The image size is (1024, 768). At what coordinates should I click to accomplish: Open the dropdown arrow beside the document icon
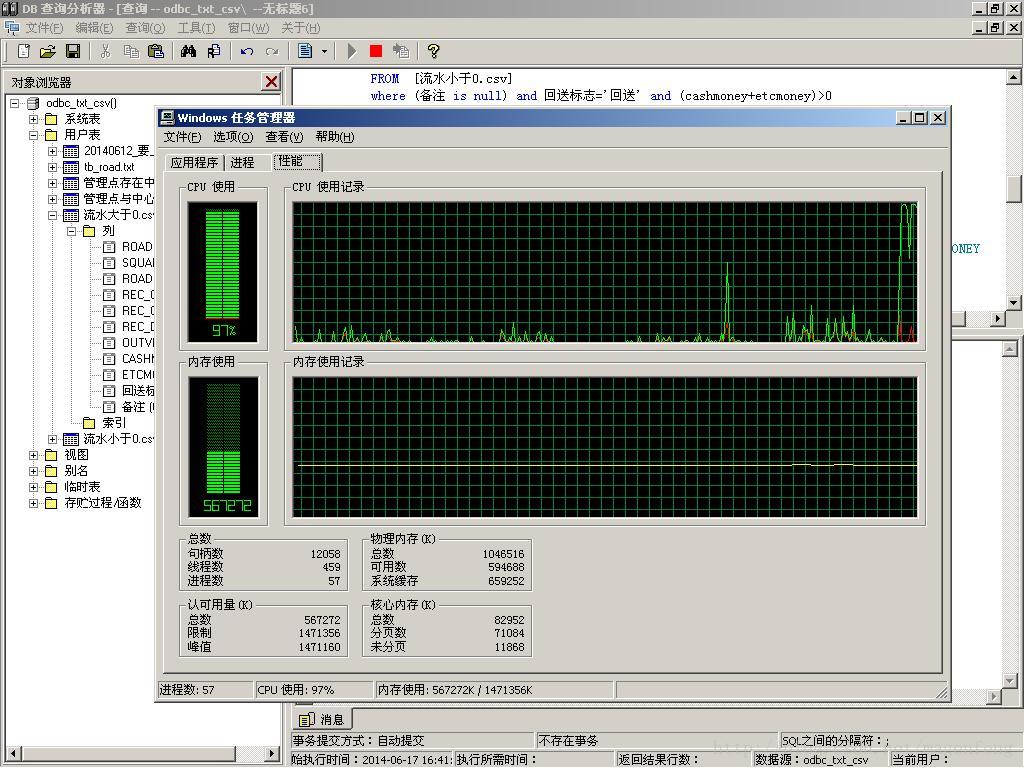point(324,51)
